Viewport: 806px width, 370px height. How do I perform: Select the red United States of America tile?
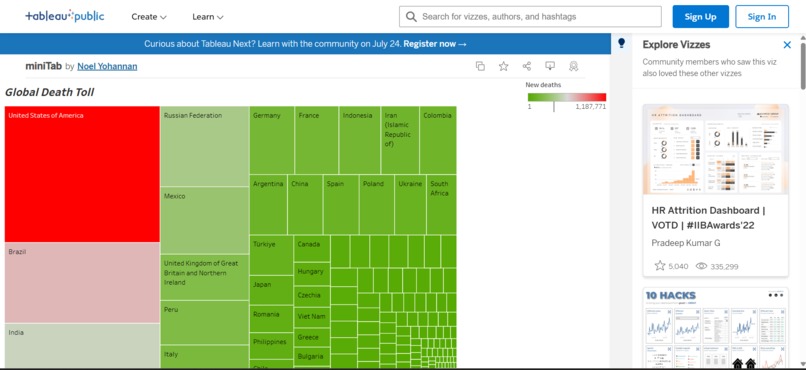tap(82, 174)
